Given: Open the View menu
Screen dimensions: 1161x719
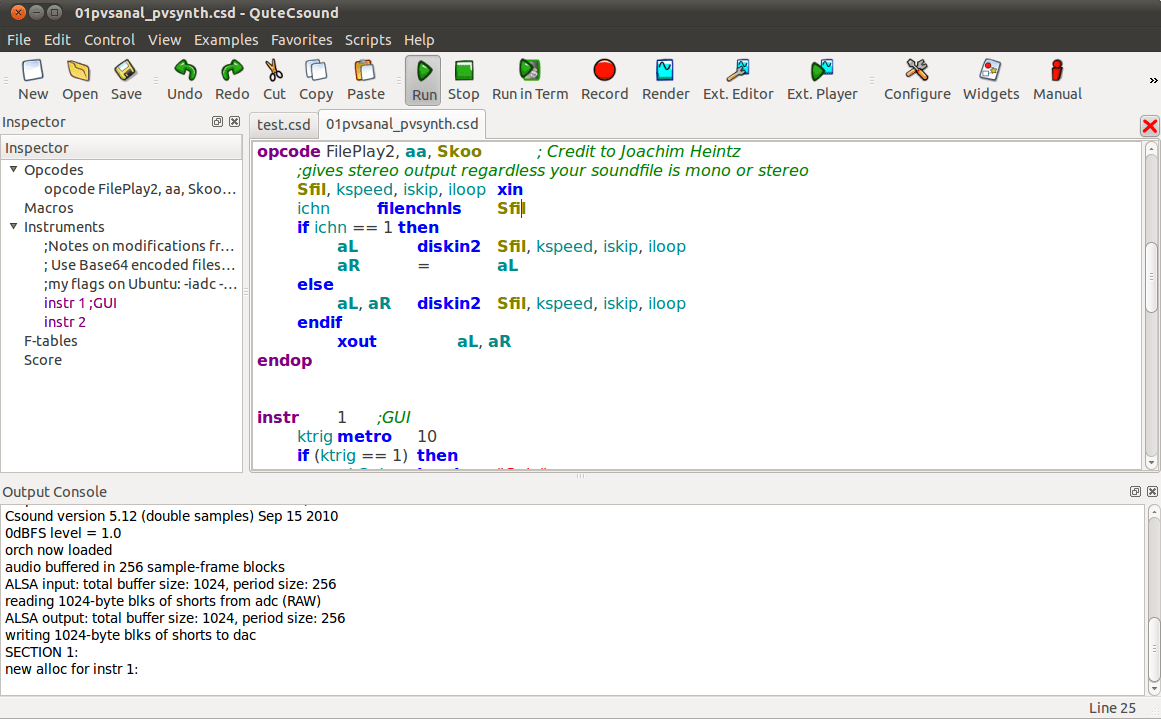Looking at the screenshot, I should [x=164, y=40].
